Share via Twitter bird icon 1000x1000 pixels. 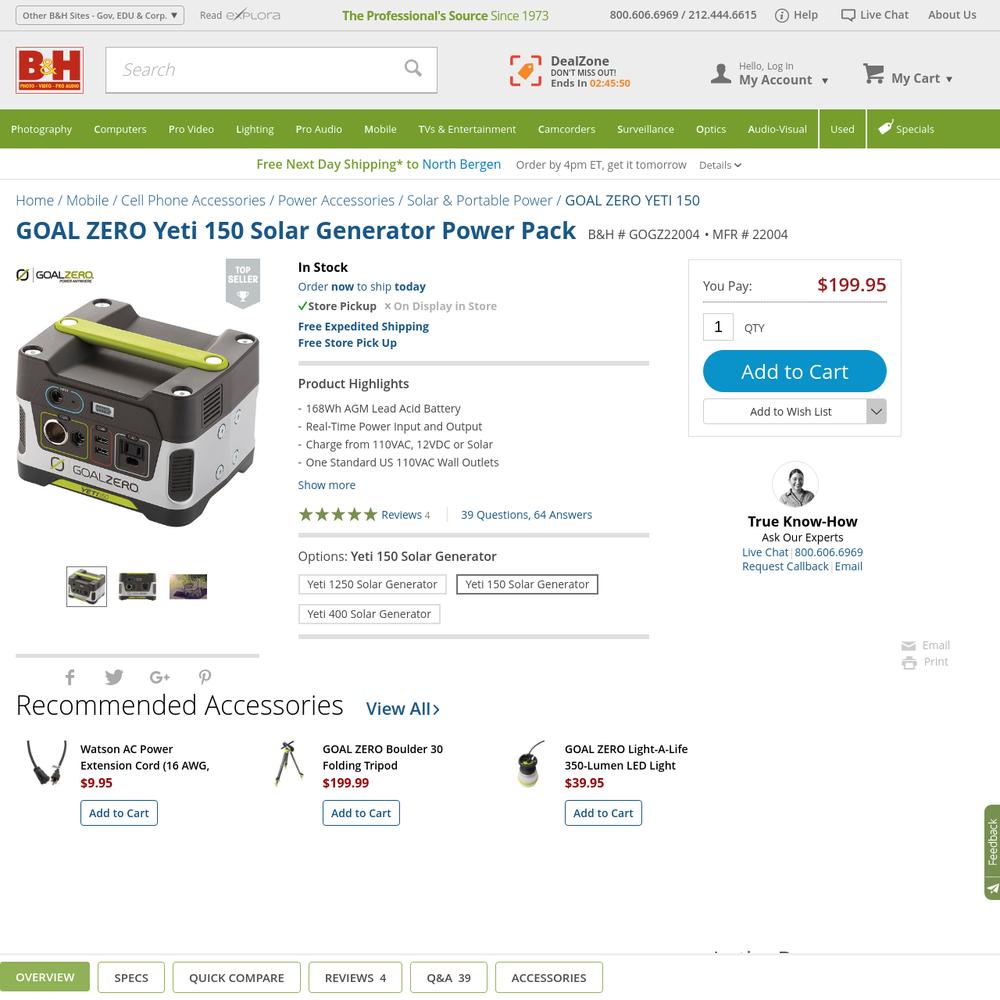tap(114, 677)
